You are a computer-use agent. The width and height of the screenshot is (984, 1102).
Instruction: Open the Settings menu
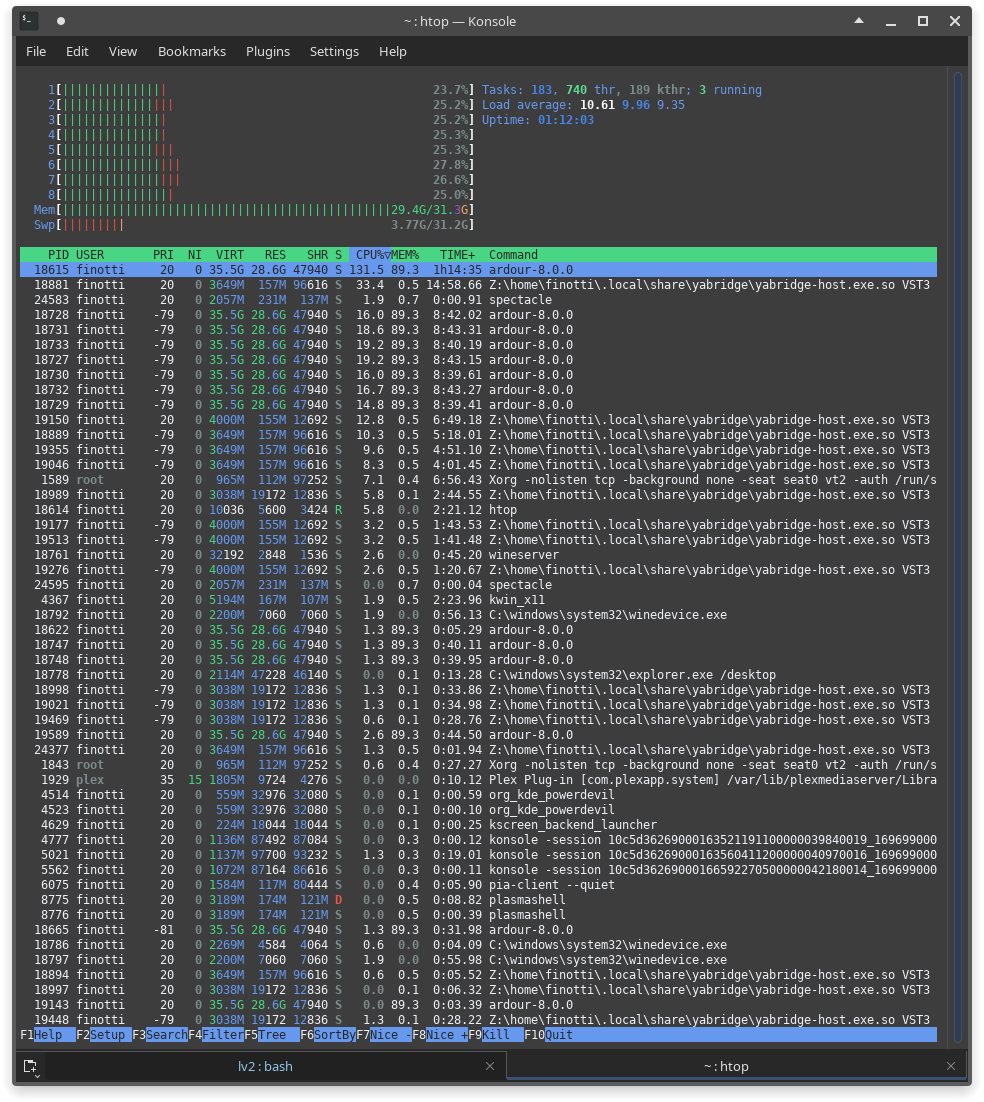click(x=334, y=51)
